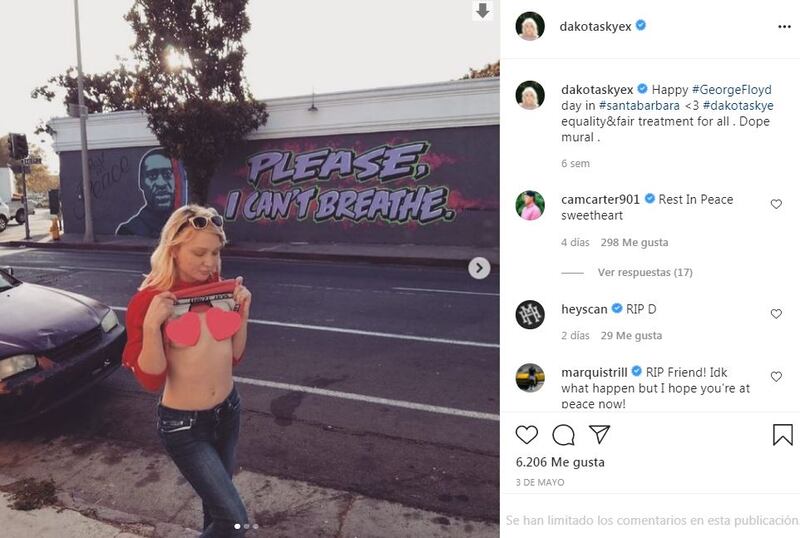Open the comment bubble icon
Viewport: 800px width, 538px height.
[563, 435]
